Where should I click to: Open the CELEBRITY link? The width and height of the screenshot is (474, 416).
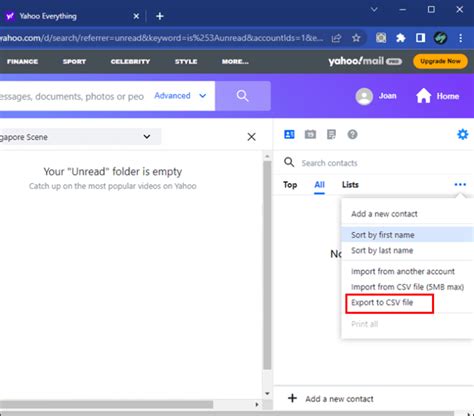130,61
